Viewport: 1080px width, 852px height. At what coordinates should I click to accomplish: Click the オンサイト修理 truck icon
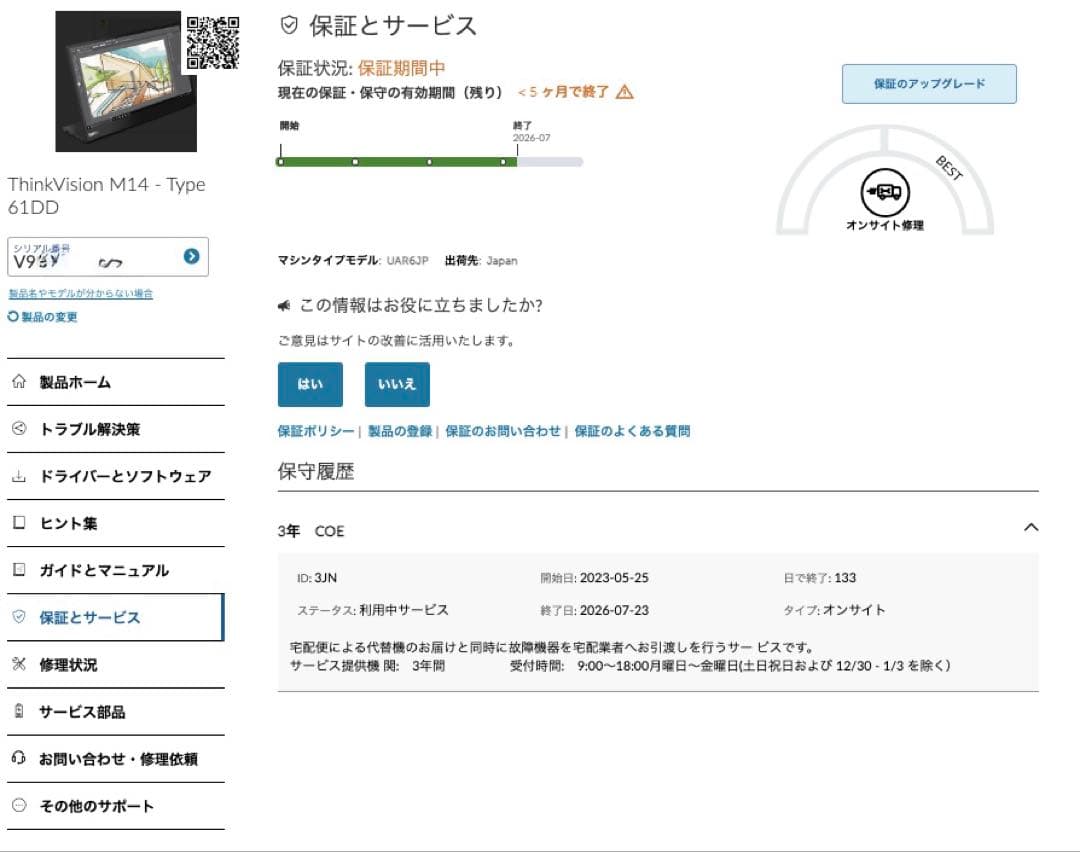pyautogui.click(x=885, y=192)
